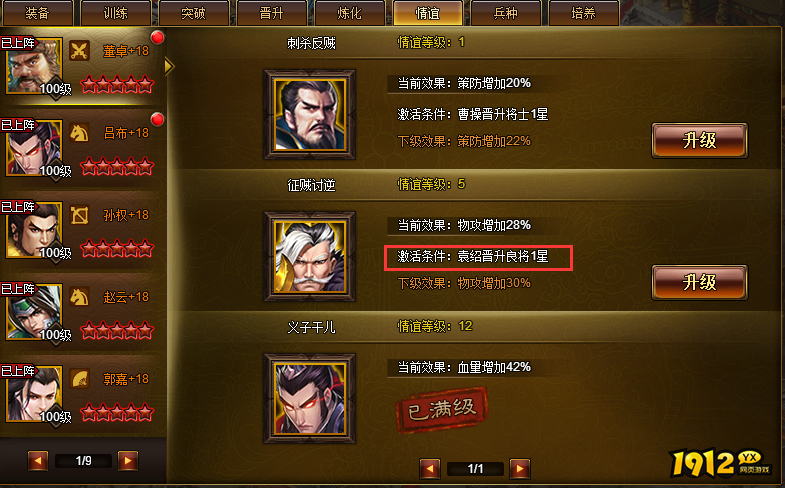Open the 培养 tab
This screenshot has width=785, height=488.
coord(584,13)
